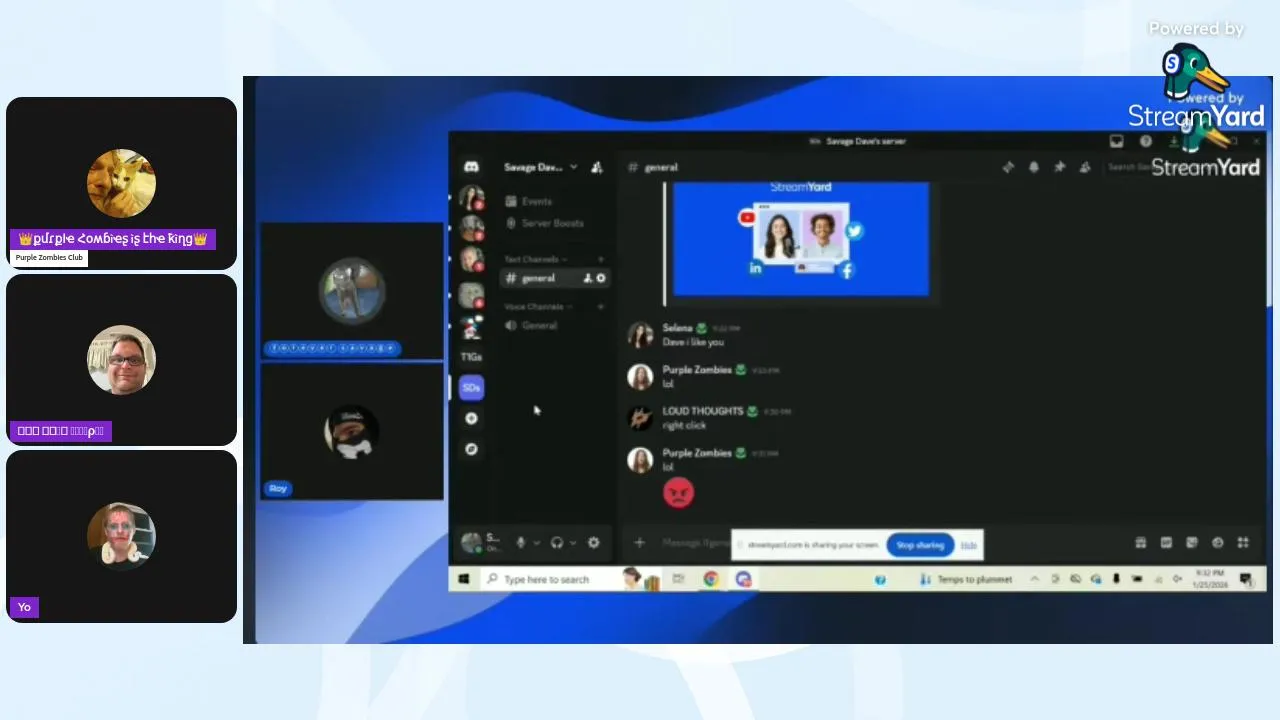The height and width of the screenshot is (720, 1280).
Task: Open emoji picker icon
Action: click(x=1218, y=543)
